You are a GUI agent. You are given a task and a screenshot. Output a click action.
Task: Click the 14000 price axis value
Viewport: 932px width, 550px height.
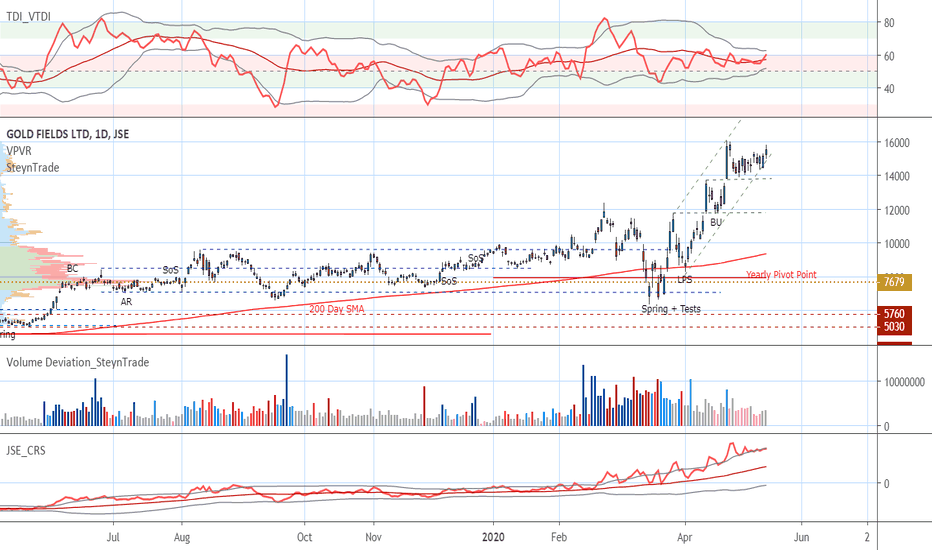[896, 176]
